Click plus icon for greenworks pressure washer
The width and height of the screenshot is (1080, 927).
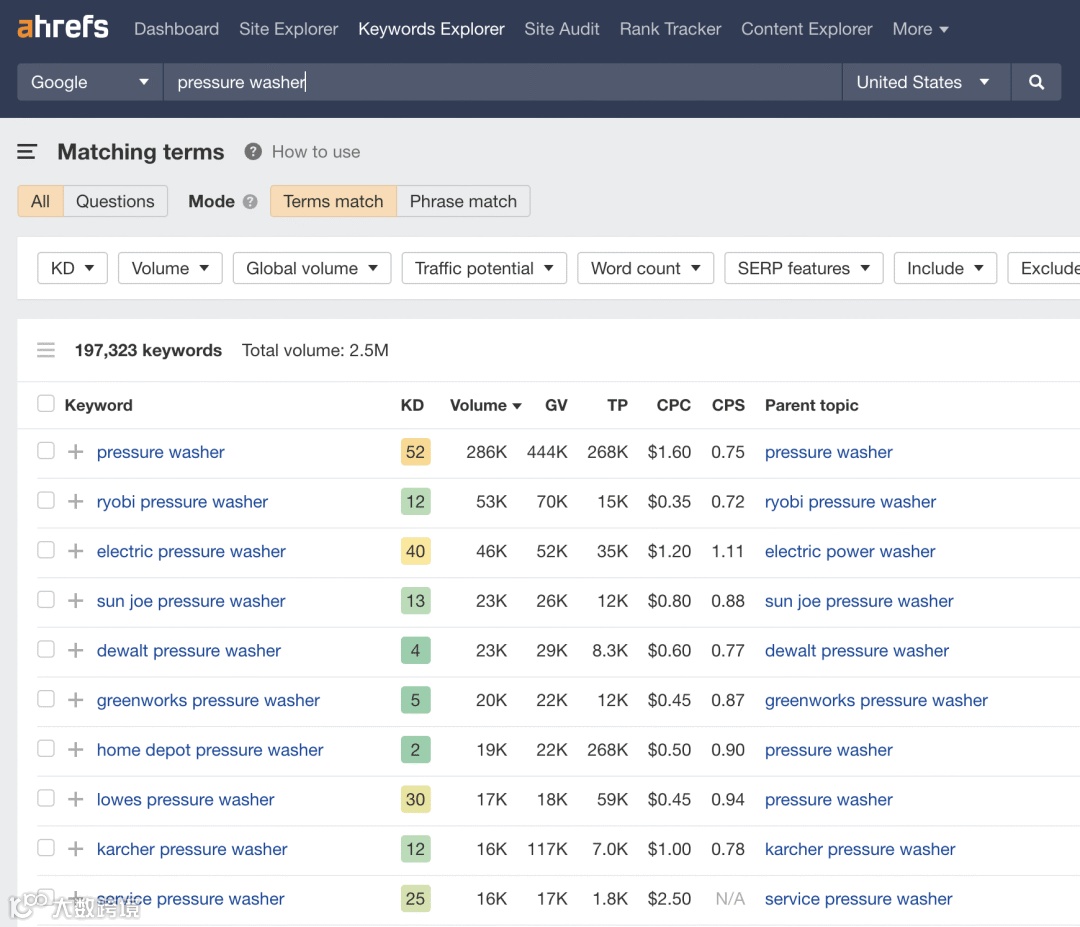(76, 700)
